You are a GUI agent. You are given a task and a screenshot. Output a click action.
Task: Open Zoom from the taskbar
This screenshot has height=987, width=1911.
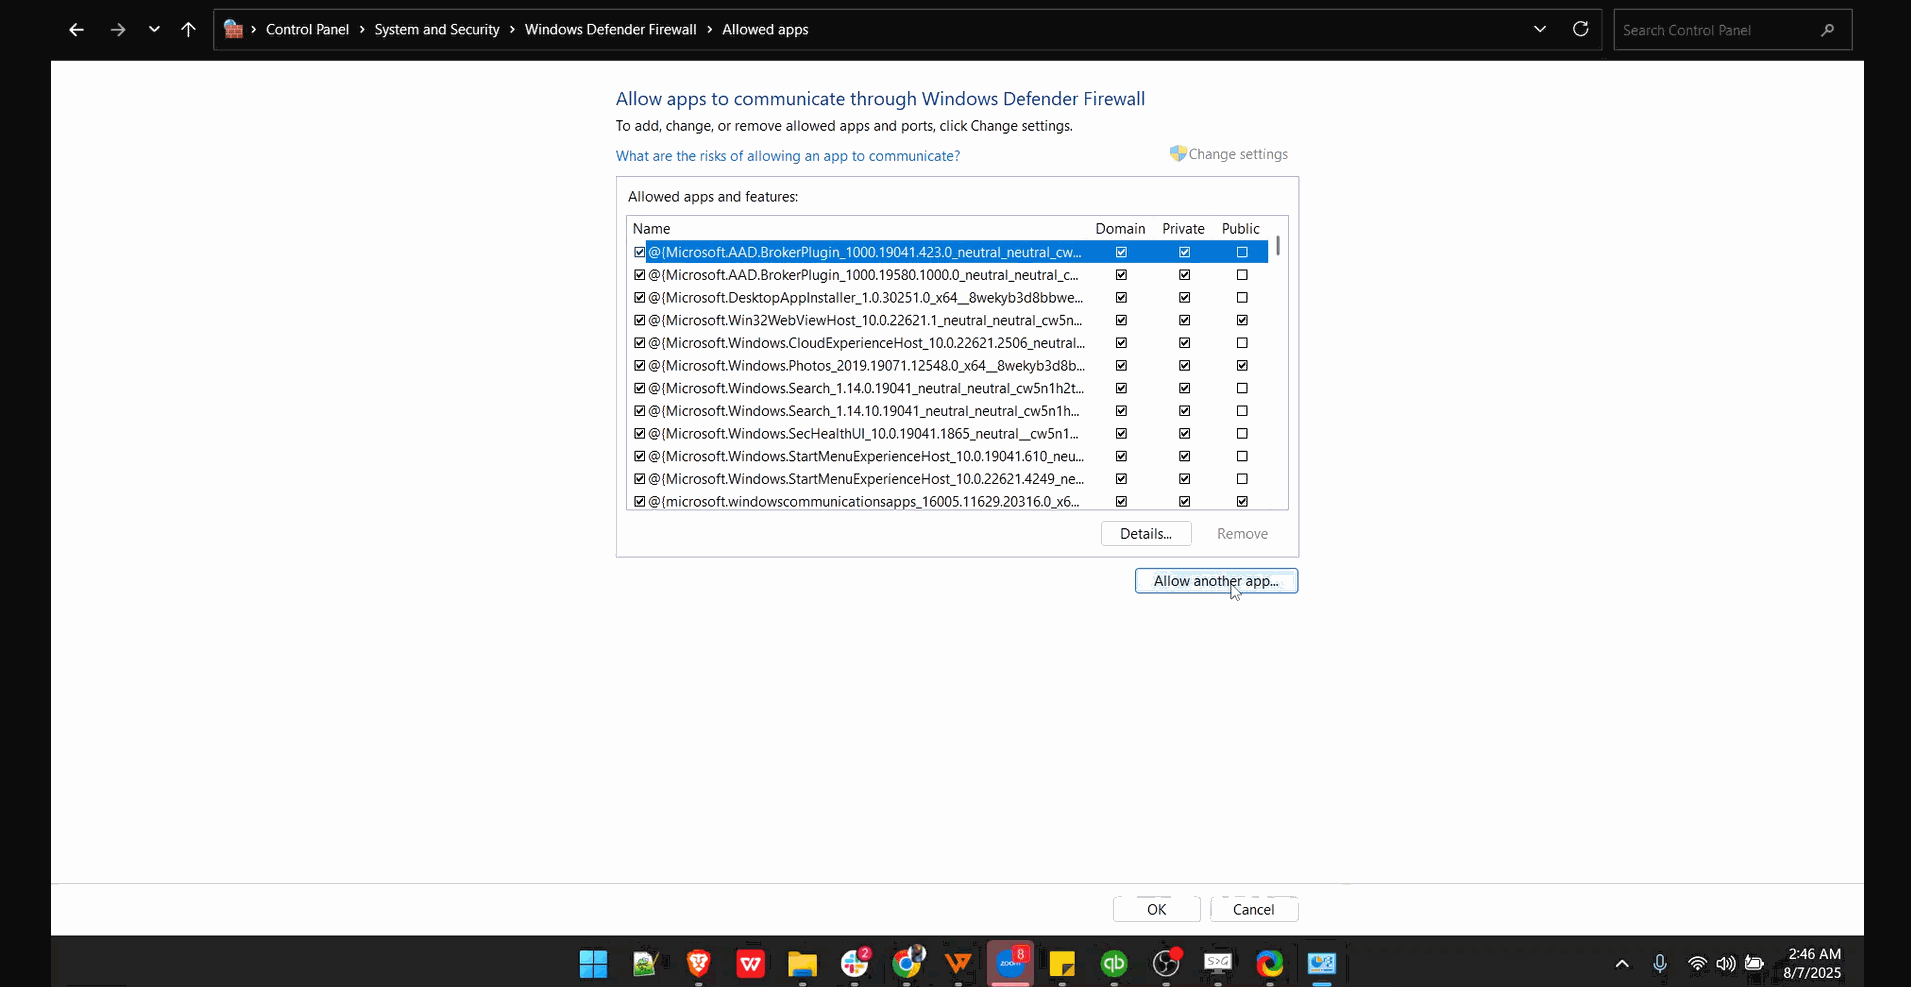point(1010,963)
